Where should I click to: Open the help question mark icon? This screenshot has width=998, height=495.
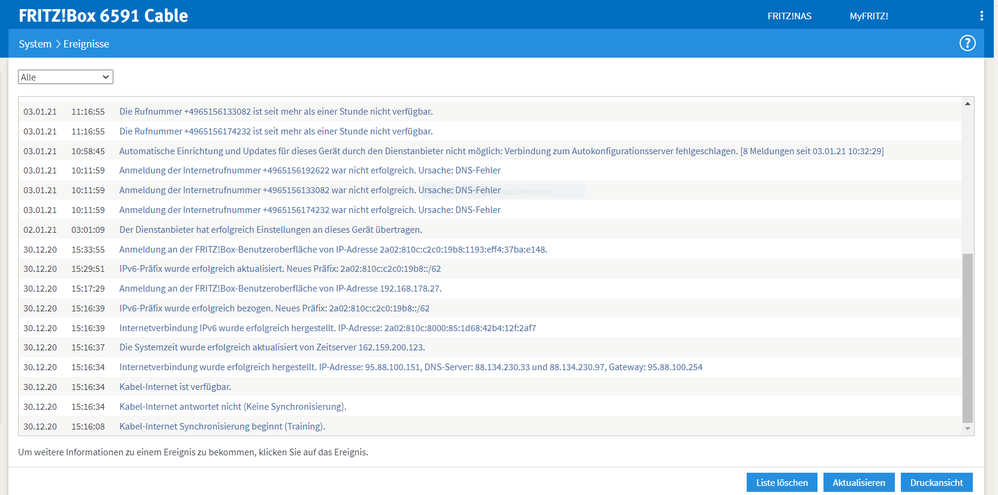click(967, 43)
